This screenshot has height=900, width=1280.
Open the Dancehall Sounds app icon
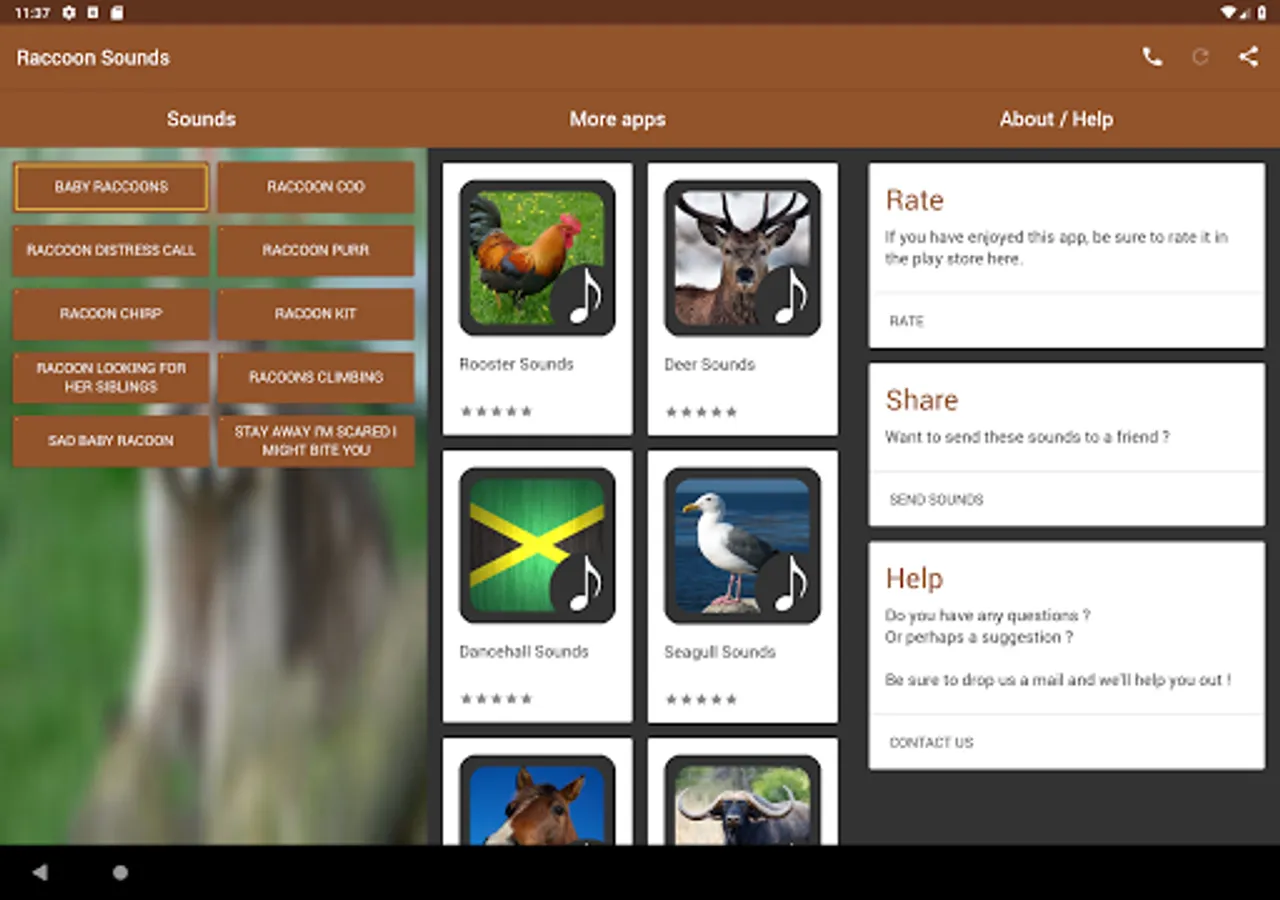click(x=537, y=545)
